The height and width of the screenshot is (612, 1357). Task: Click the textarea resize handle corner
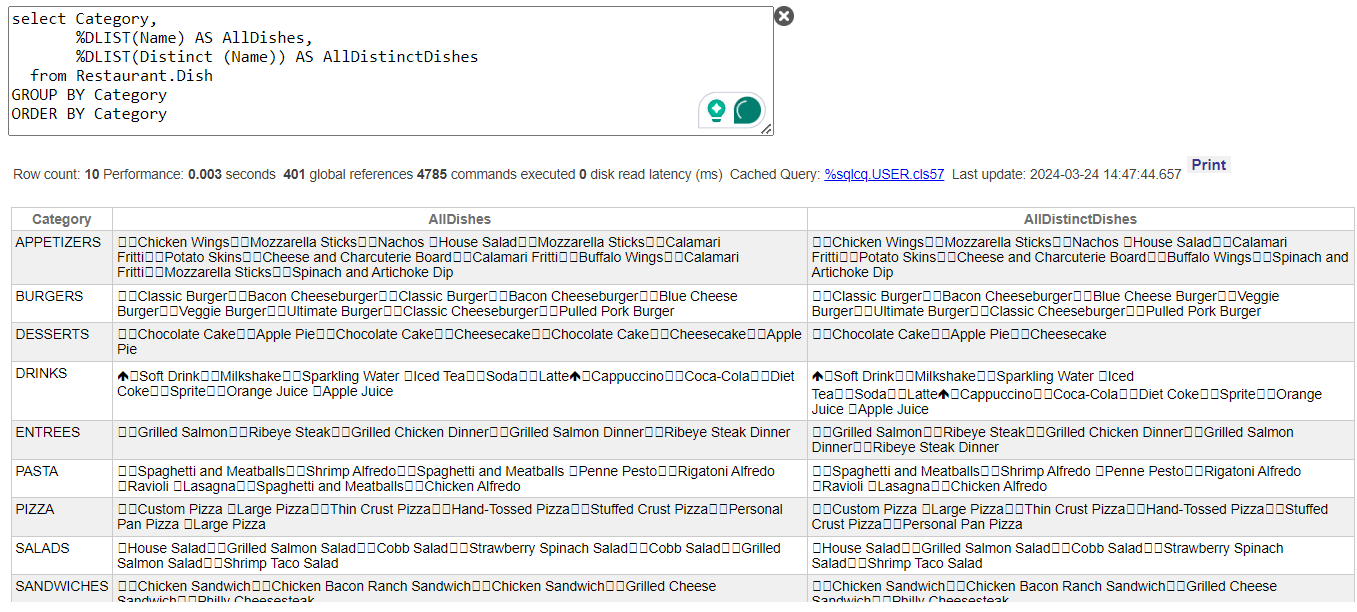point(767,129)
